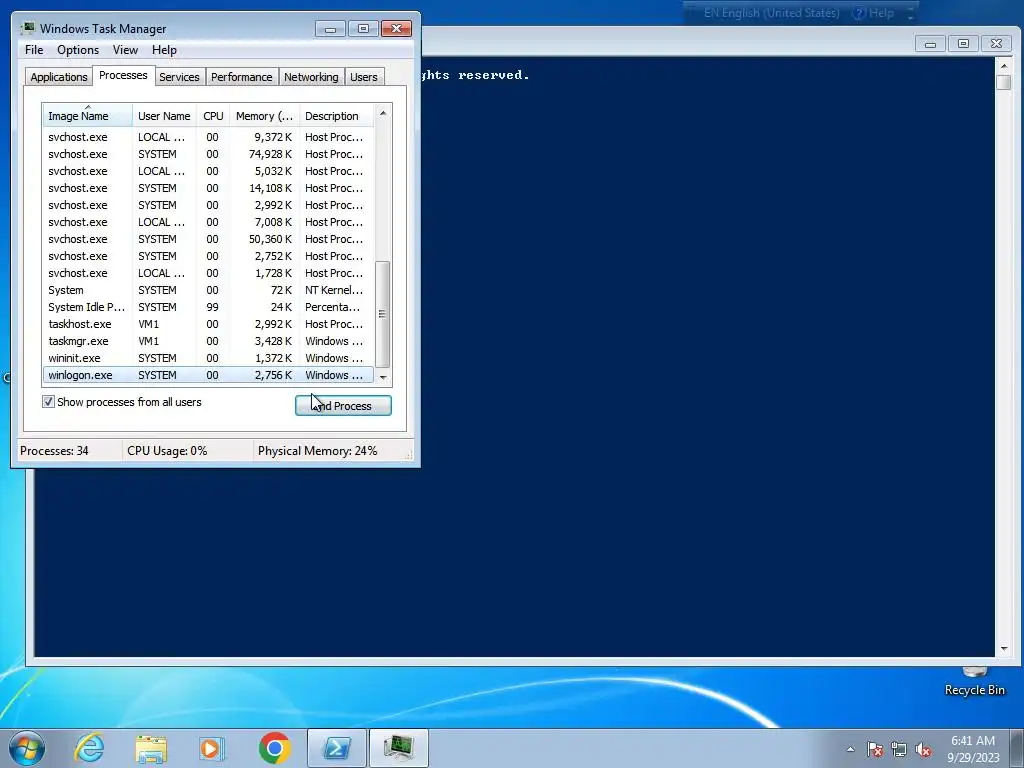Click the network tray icon
Screen dimensions: 1024x768
(x=899, y=749)
